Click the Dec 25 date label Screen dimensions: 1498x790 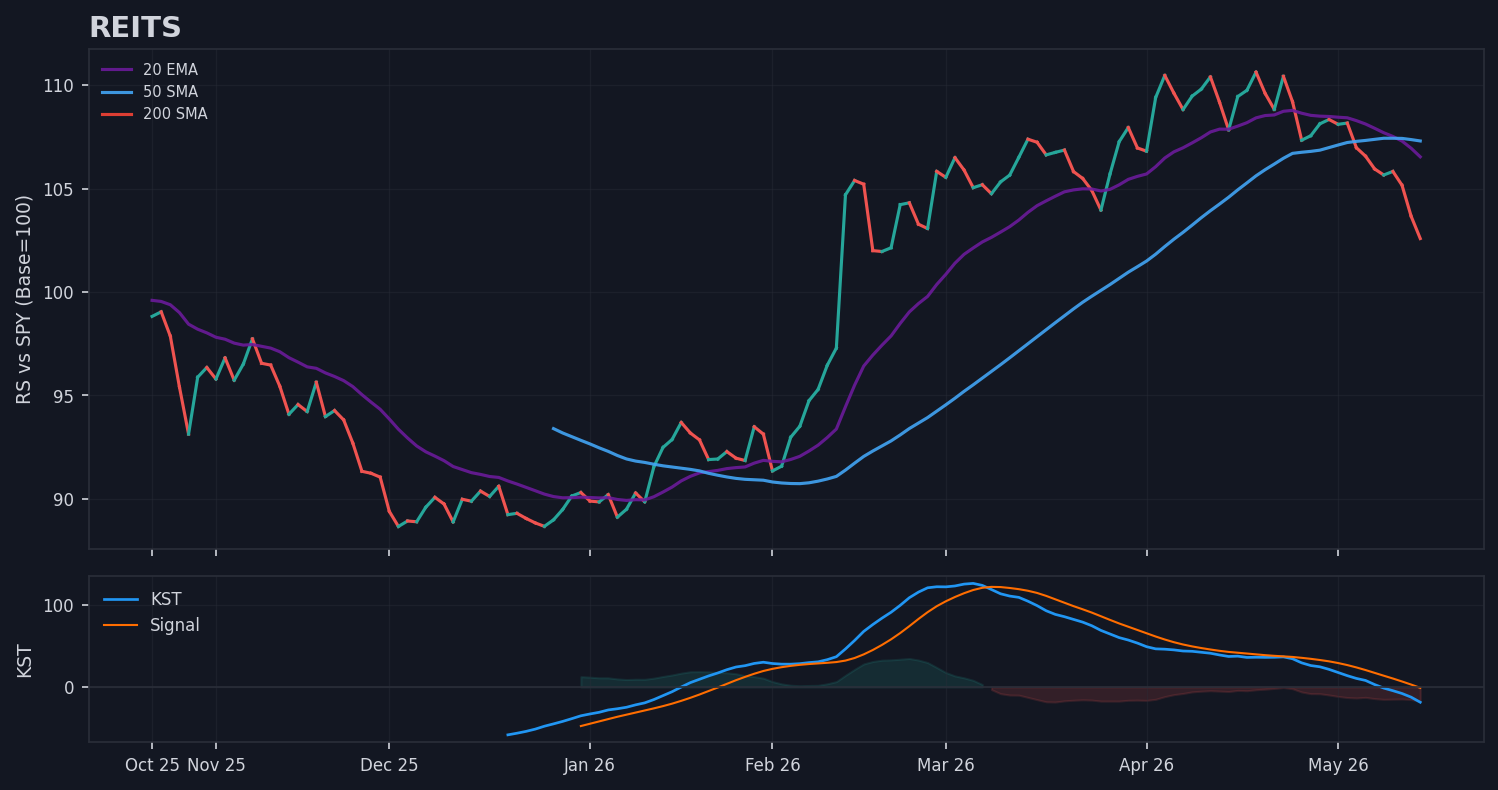click(x=389, y=765)
